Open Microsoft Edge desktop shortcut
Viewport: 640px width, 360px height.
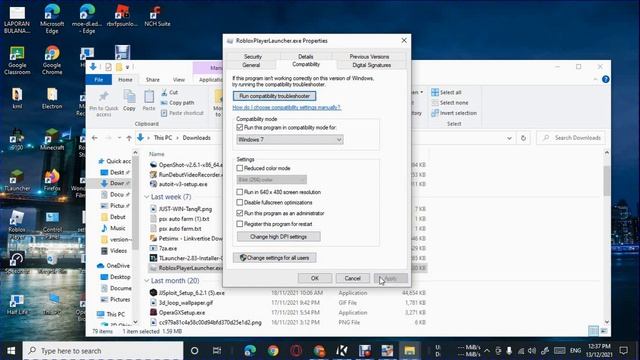point(52,18)
